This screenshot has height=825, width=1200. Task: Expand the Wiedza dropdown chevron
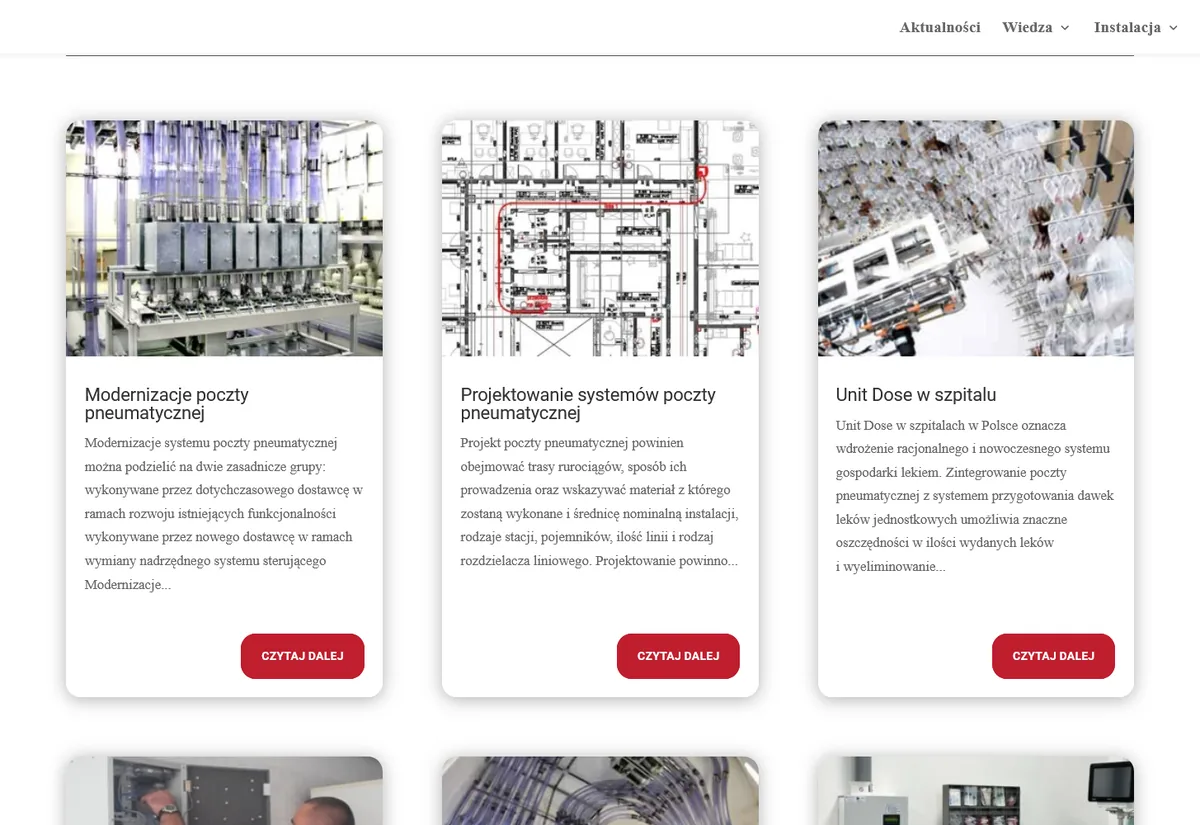[x=1065, y=28]
